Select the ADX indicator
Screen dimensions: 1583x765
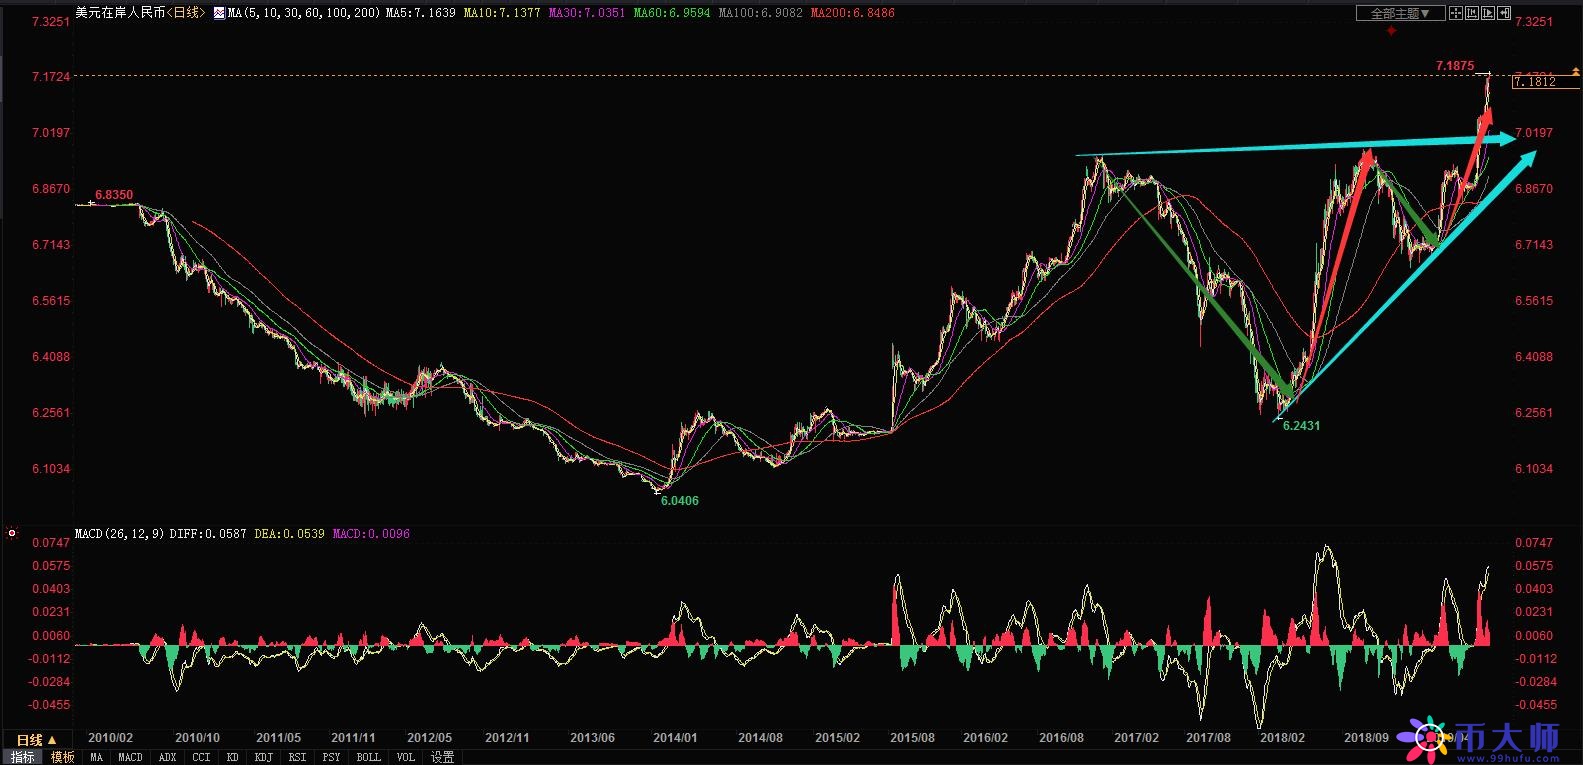click(x=167, y=757)
